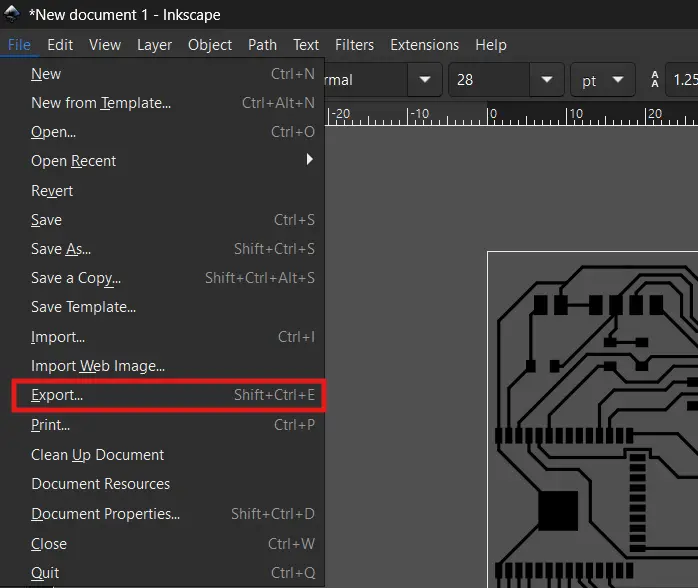
Task: Click the horizontal ruler
Action: tap(511, 116)
